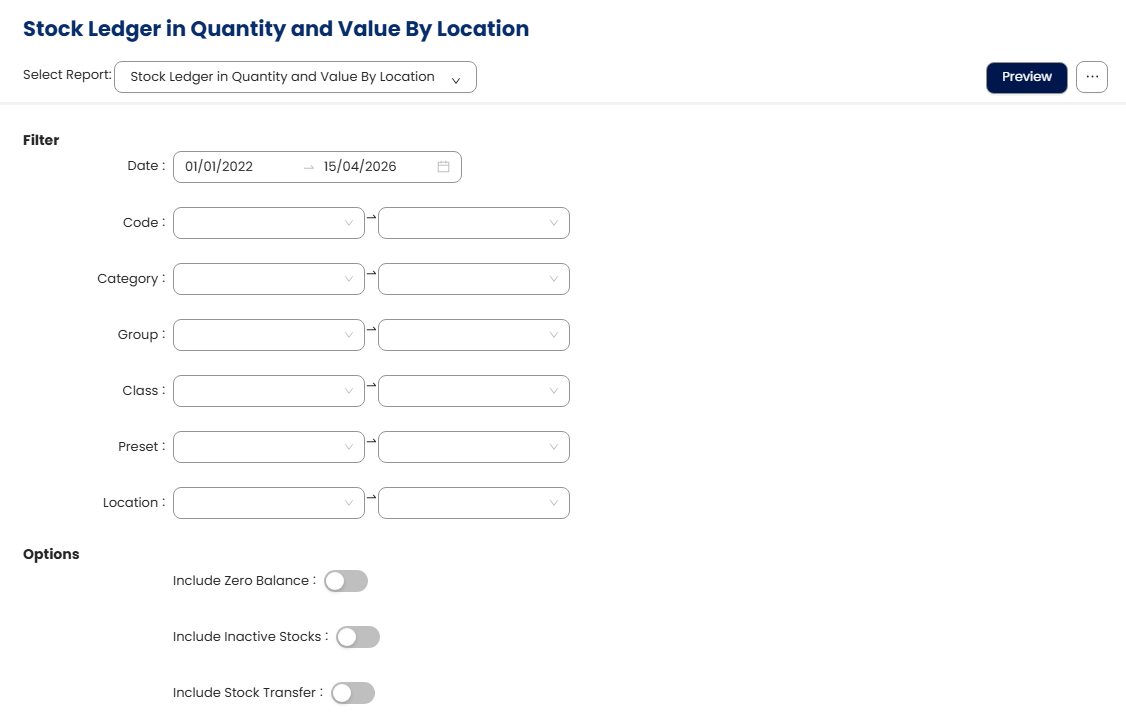Click the calendar icon in Date field
Screen dimensions: 1126x719
(x=443, y=167)
